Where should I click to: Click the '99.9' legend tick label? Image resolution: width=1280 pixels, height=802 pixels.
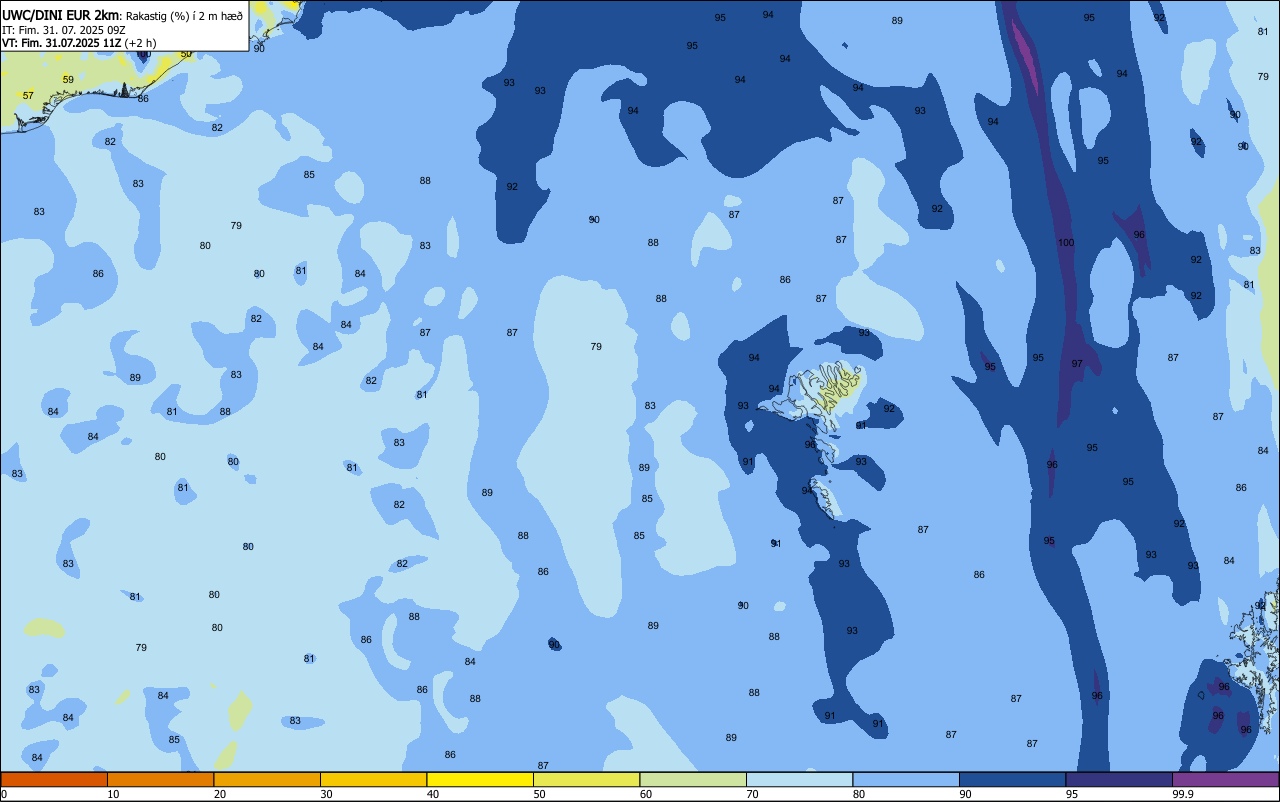(1184, 794)
